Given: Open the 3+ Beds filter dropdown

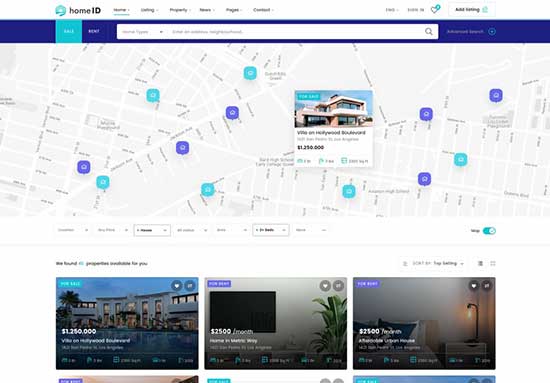Looking at the screenshot, I should coord(271,230).
